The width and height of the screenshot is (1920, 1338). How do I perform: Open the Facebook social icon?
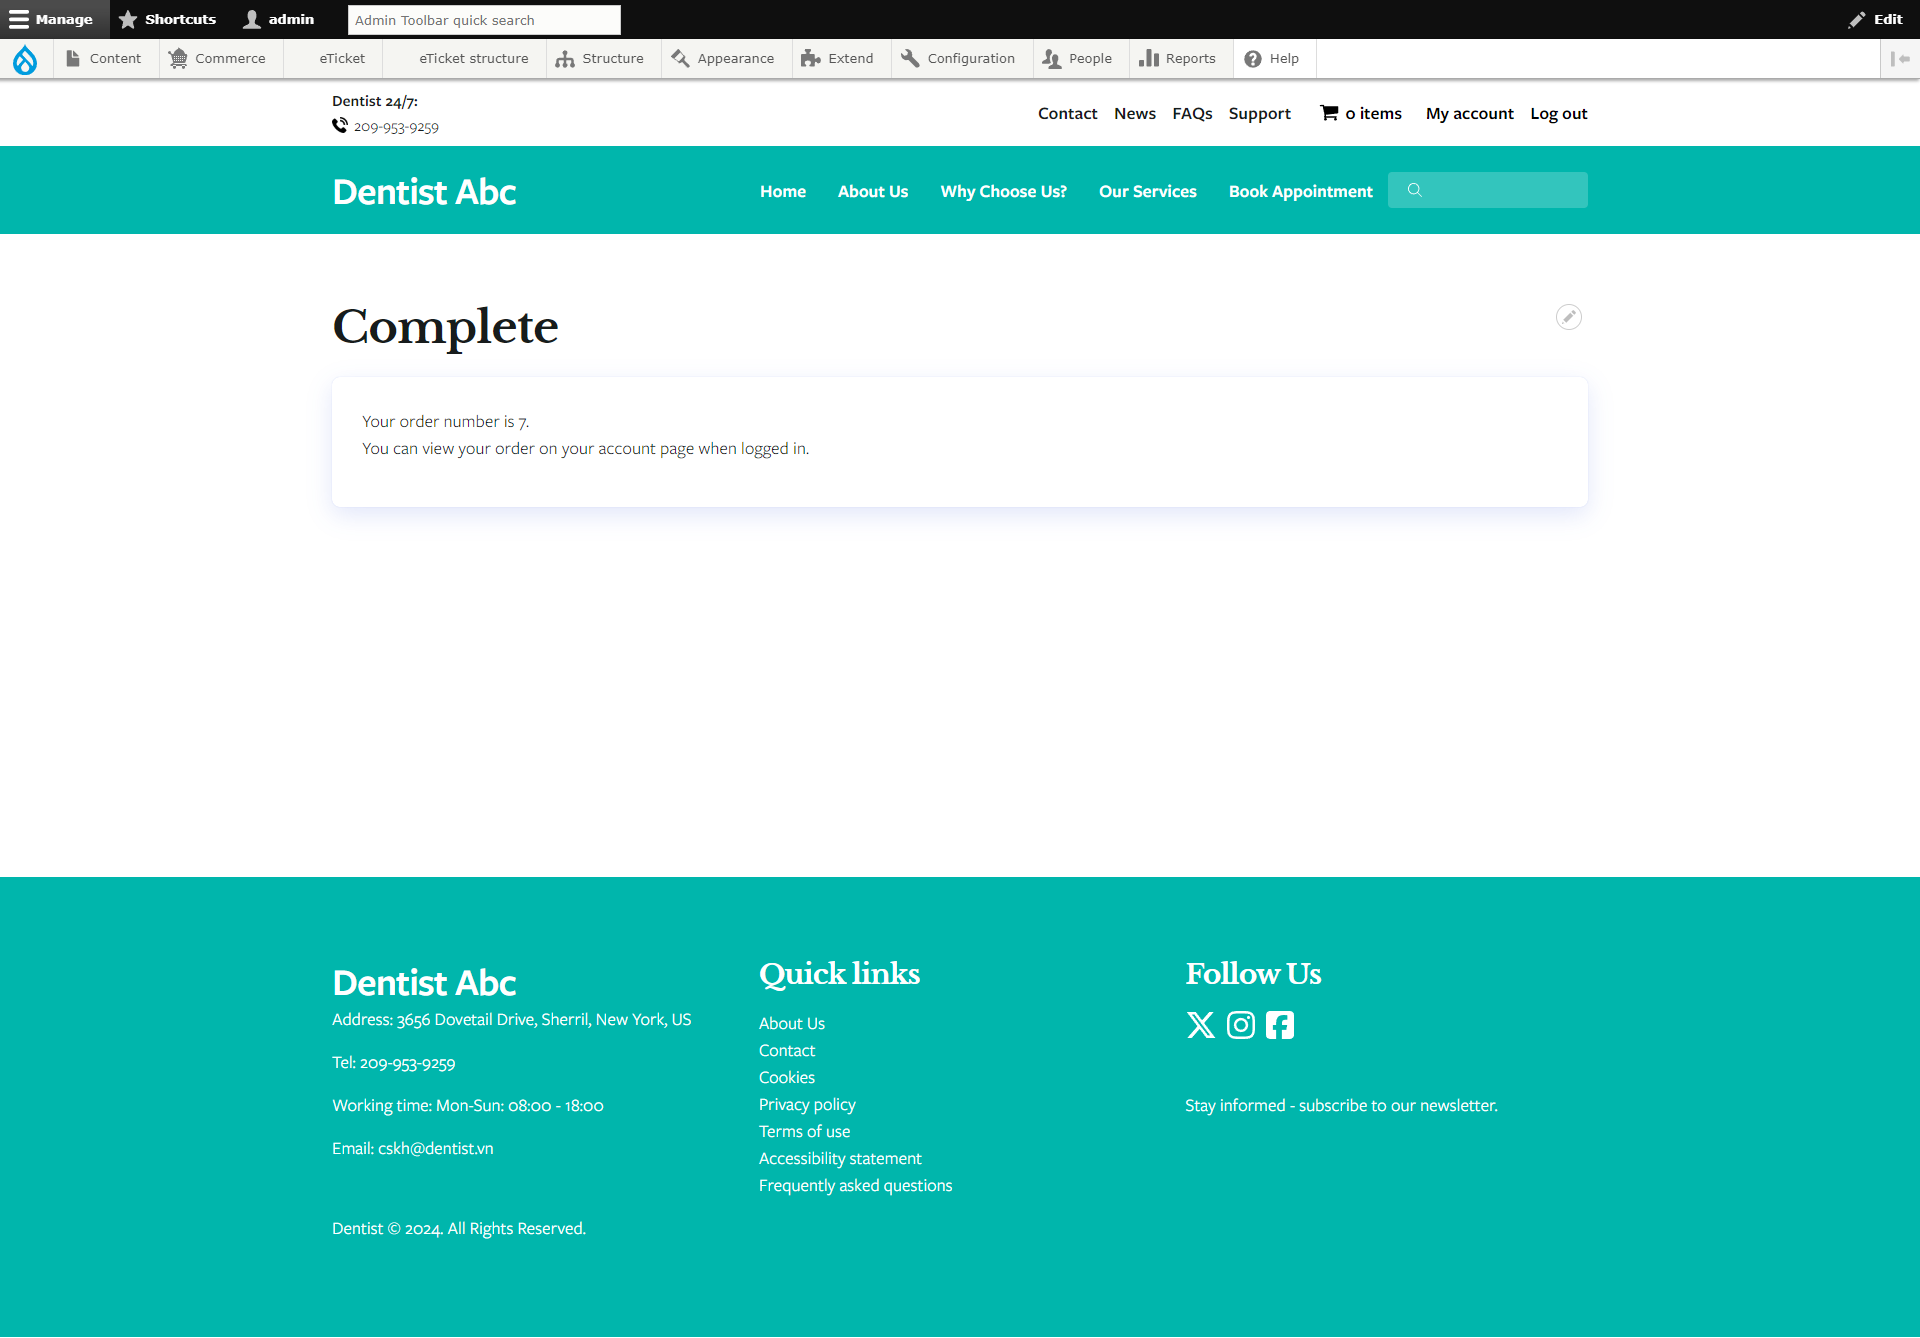pyautogui.click(x=1279, y=1025)
